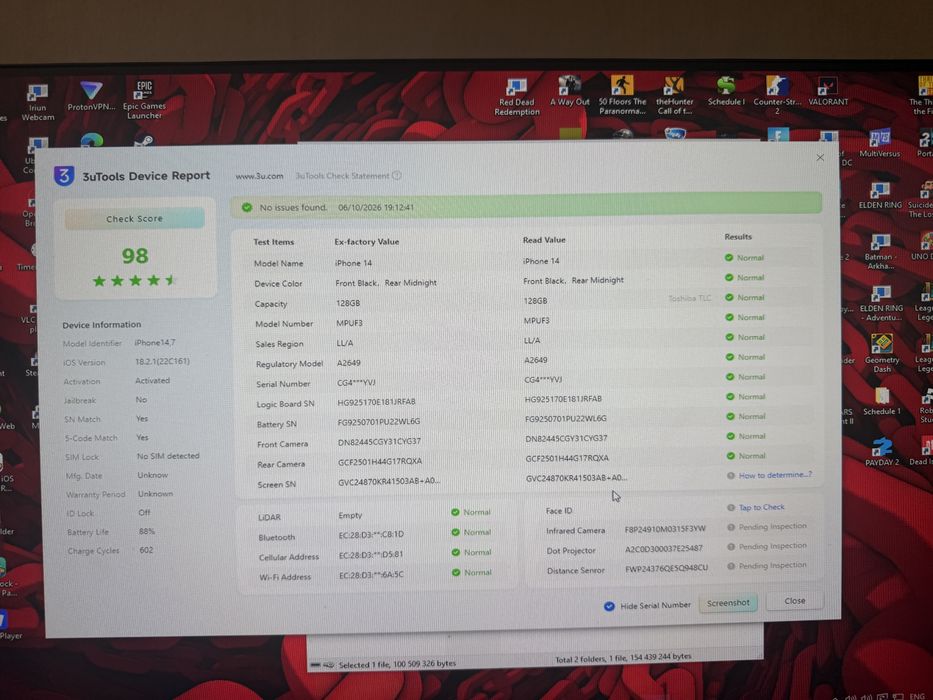Click the Toshiba TLC label

pyautogui.click(x=690, y=298)
